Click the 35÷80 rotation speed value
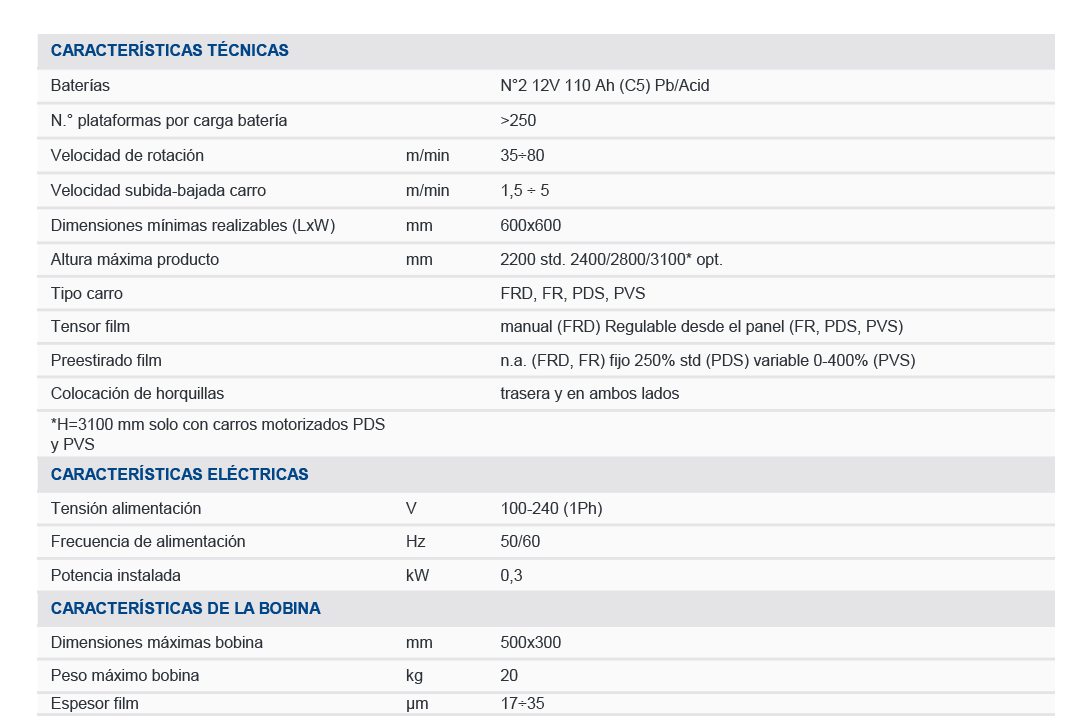Image resolution: width=1080 pixels, height=726 pixels. pos(522,156)
